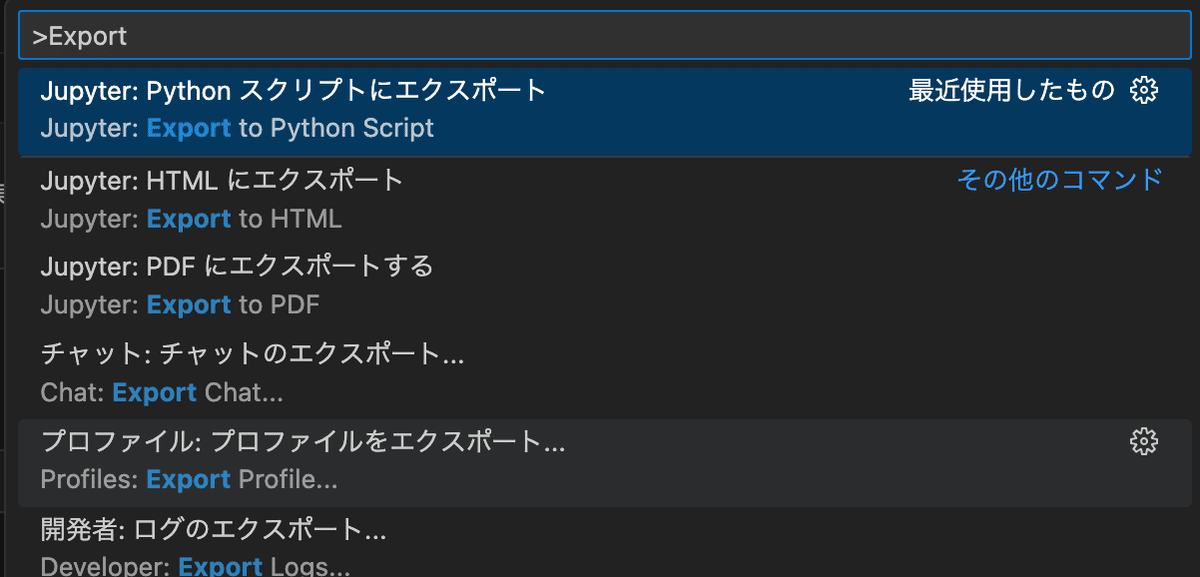Click the gear icon on Profiles export row
Viewport: 1200px width, 577px height.
(x=1144, y=441)
